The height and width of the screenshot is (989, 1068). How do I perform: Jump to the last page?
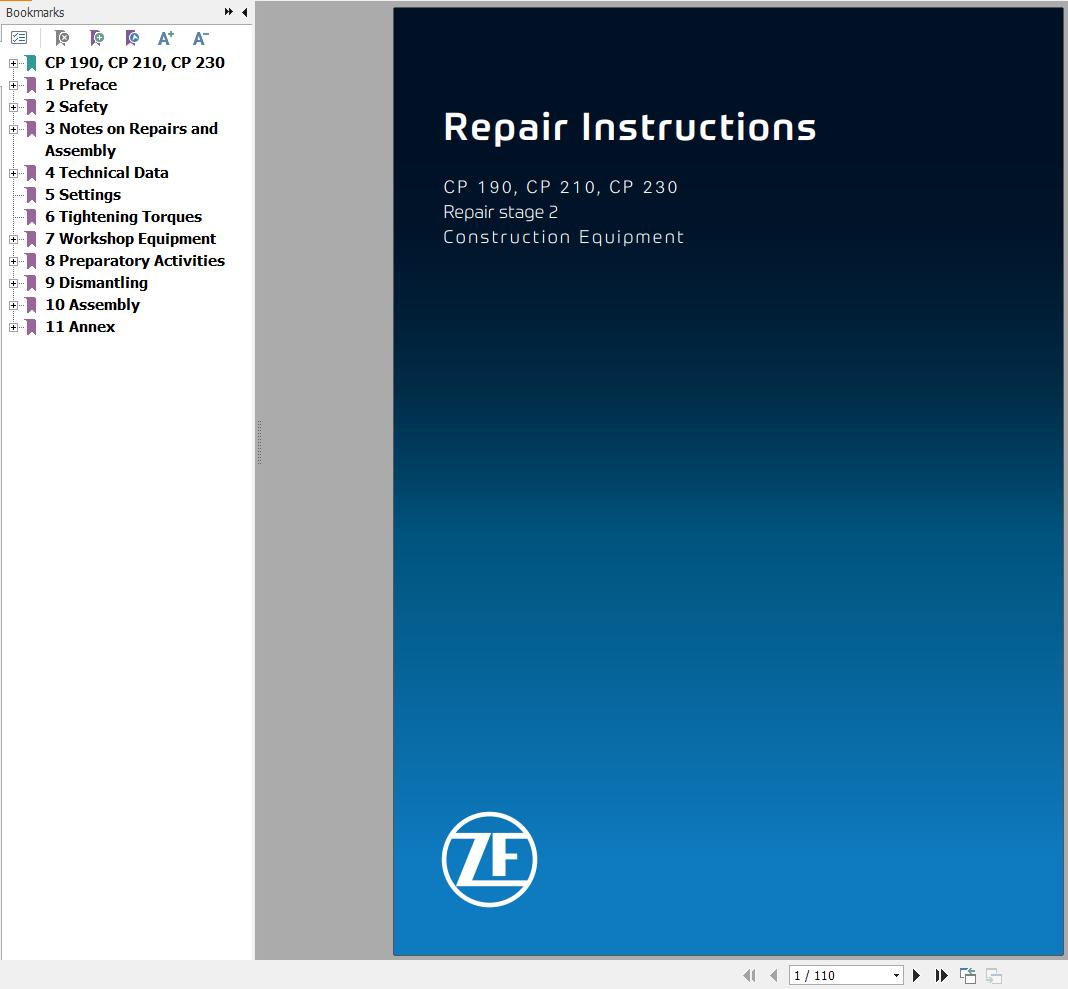(942, 975)
